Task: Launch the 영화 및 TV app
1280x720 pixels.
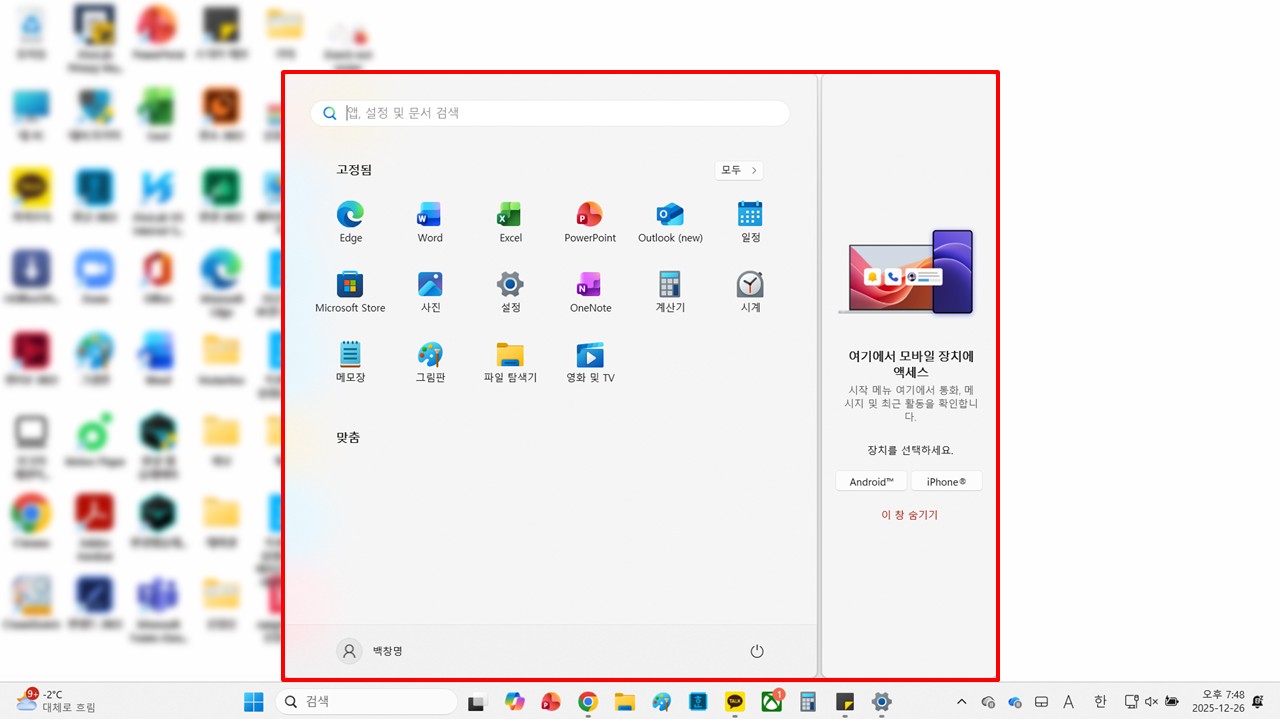Action: coord(590,362)
